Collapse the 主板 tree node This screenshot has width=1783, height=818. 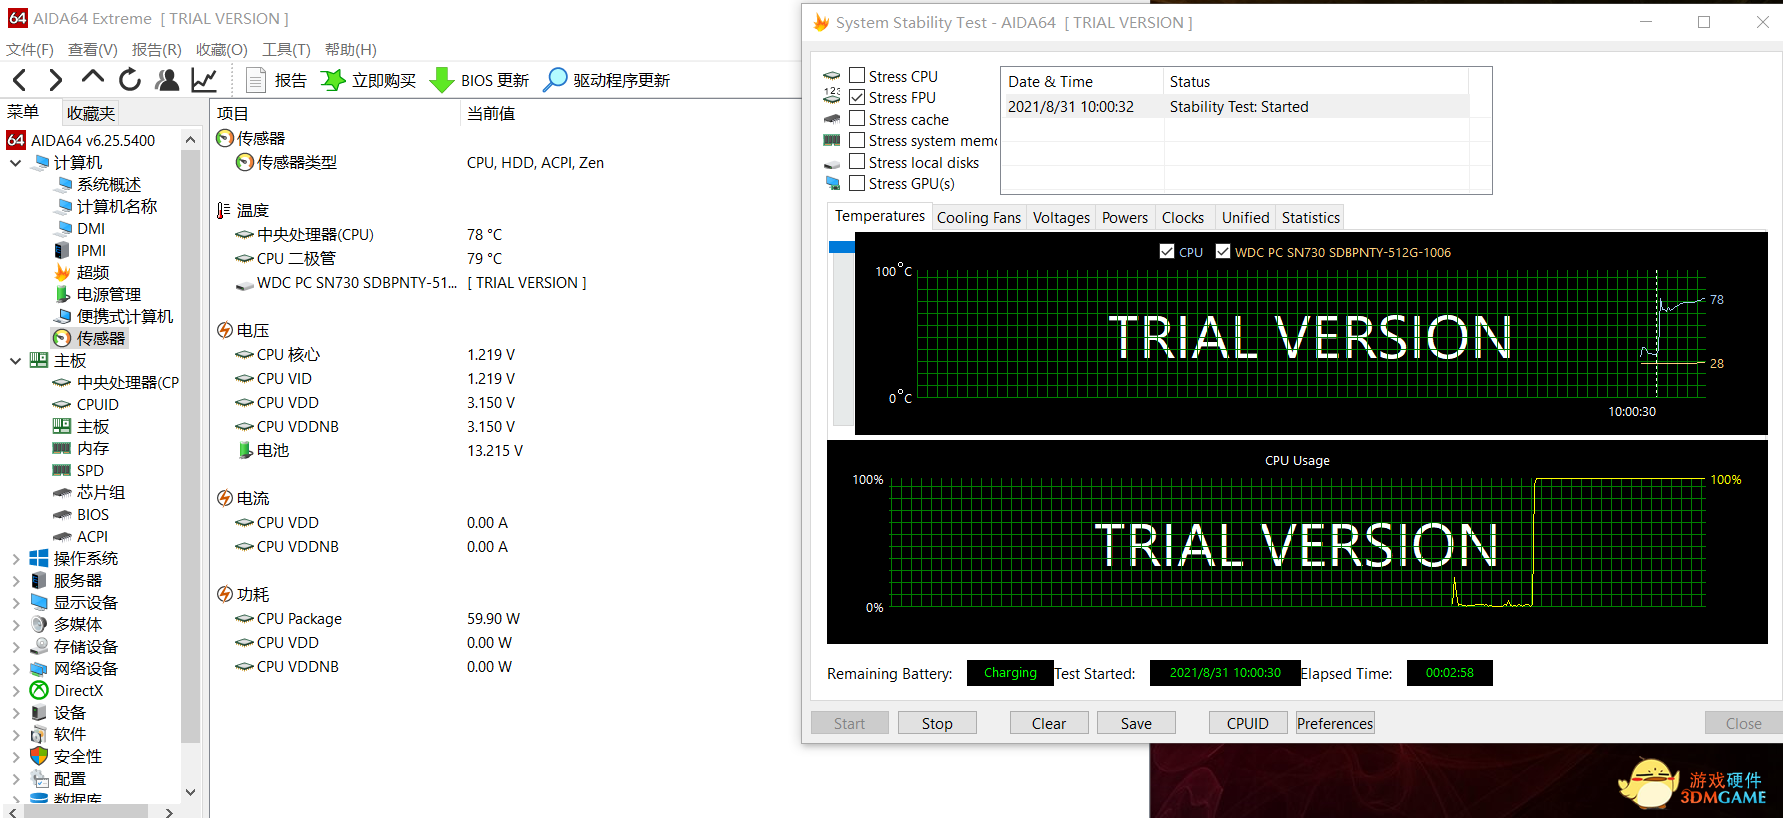coord(15,361)
